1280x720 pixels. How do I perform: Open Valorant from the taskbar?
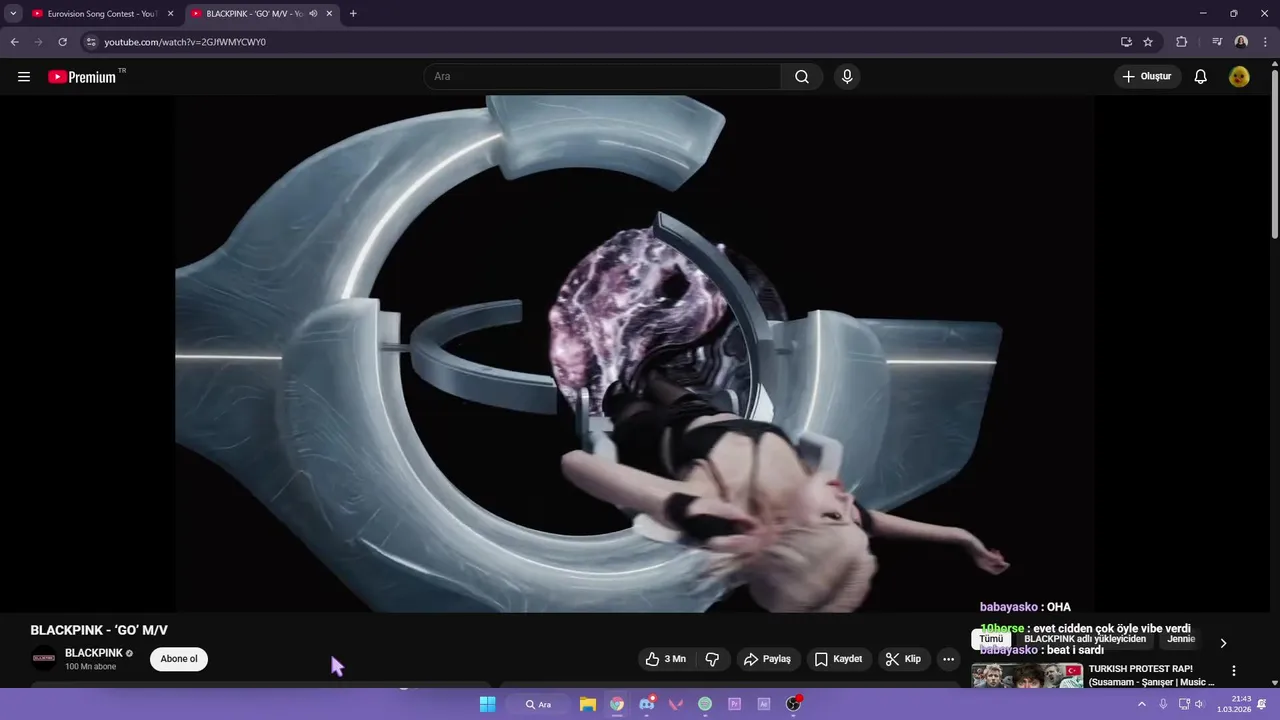[676, 704]
